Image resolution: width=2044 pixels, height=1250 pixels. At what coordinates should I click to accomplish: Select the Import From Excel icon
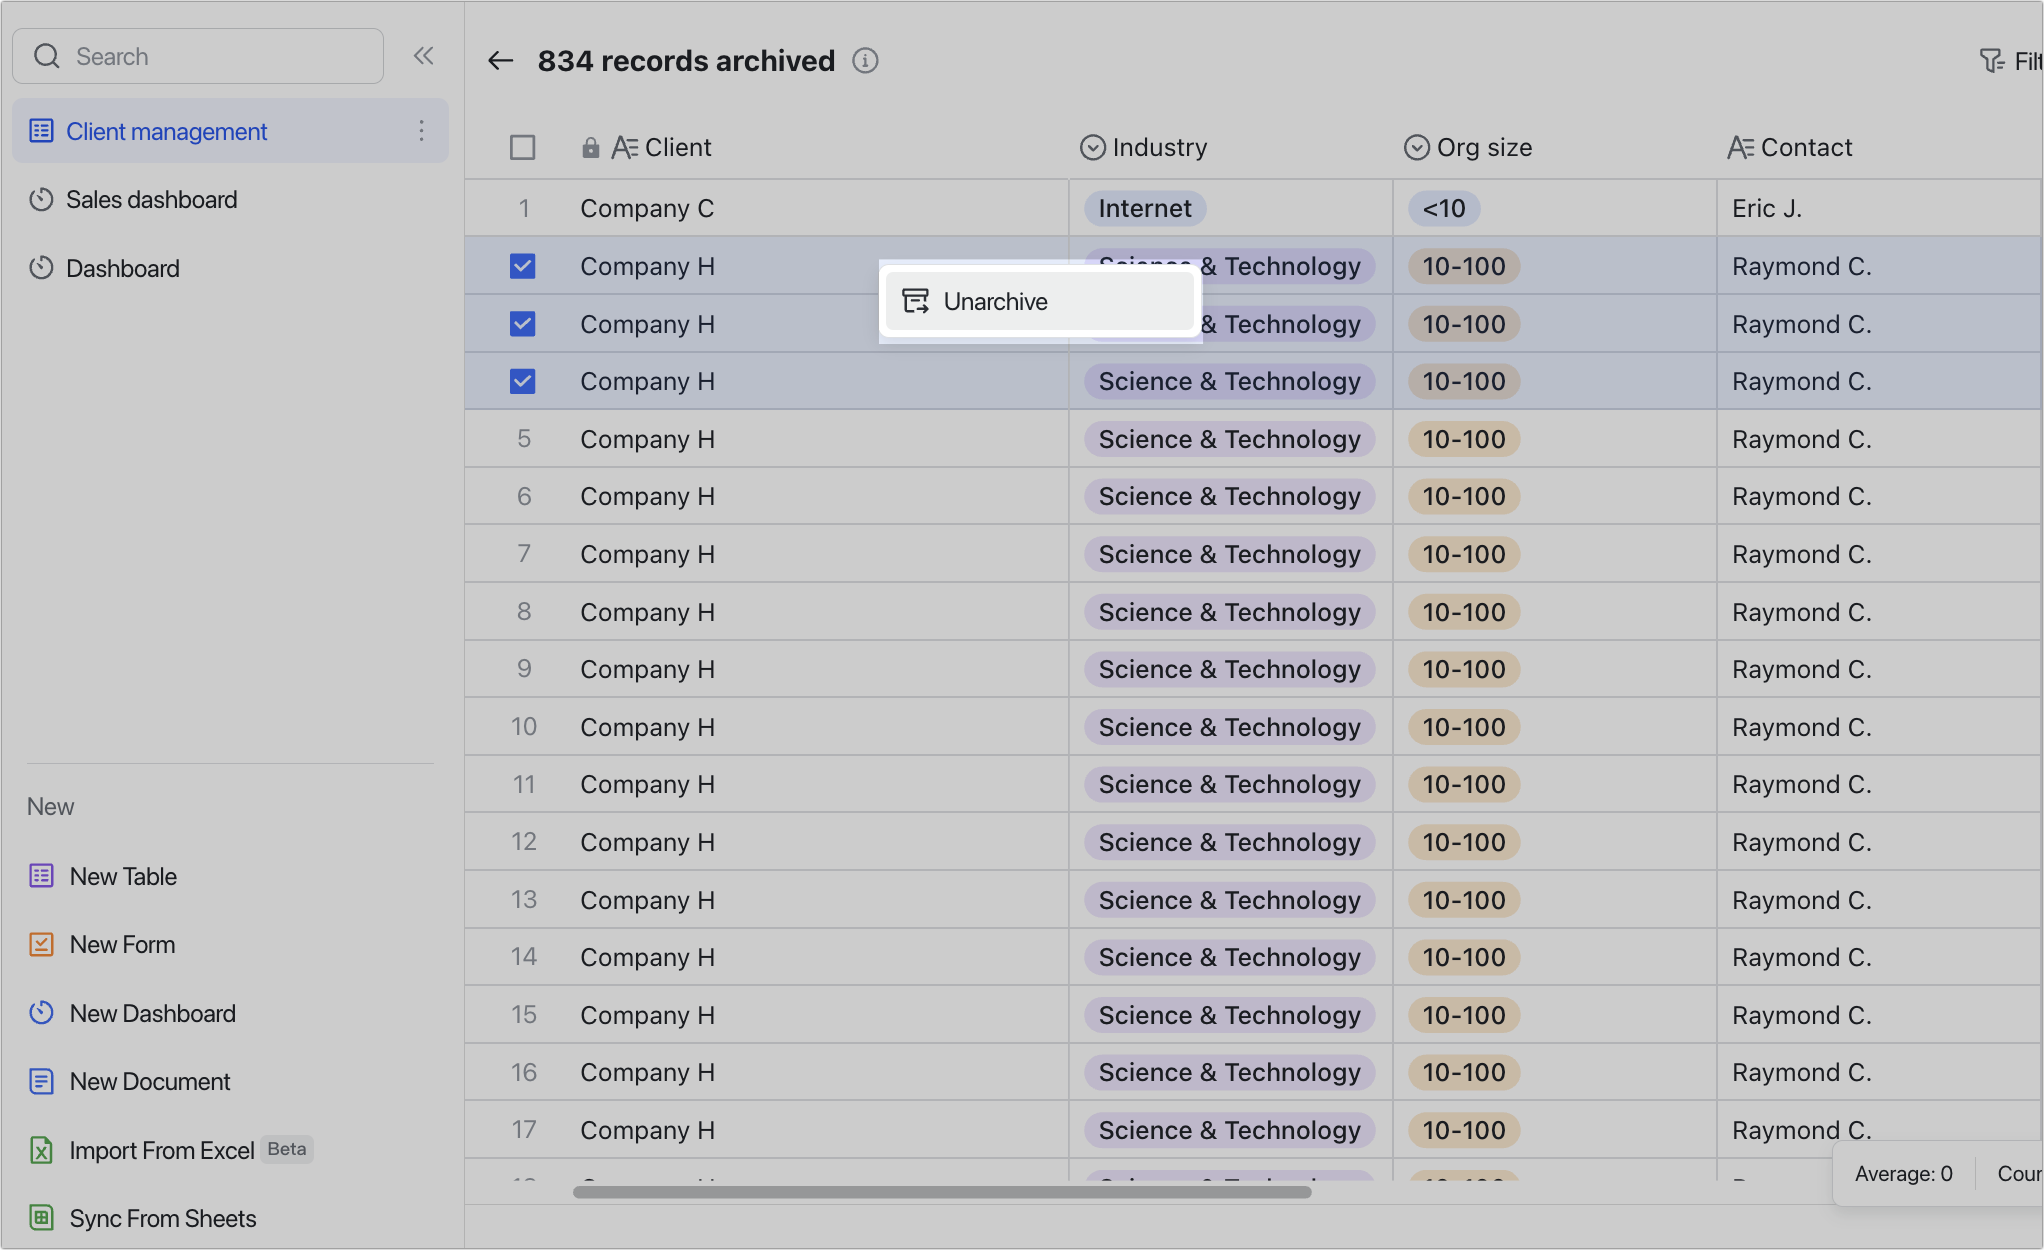40,1150
